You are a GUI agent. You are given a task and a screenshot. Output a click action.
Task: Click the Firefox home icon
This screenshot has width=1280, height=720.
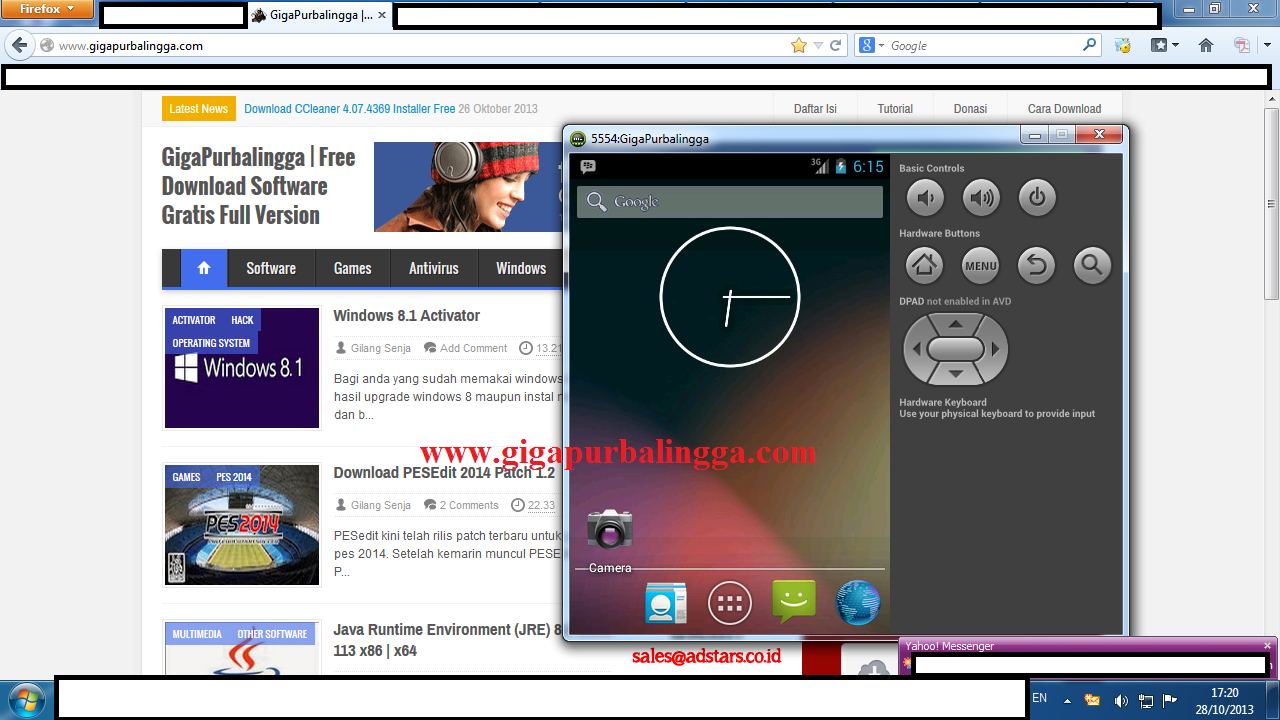click(x=1205, y=45)
